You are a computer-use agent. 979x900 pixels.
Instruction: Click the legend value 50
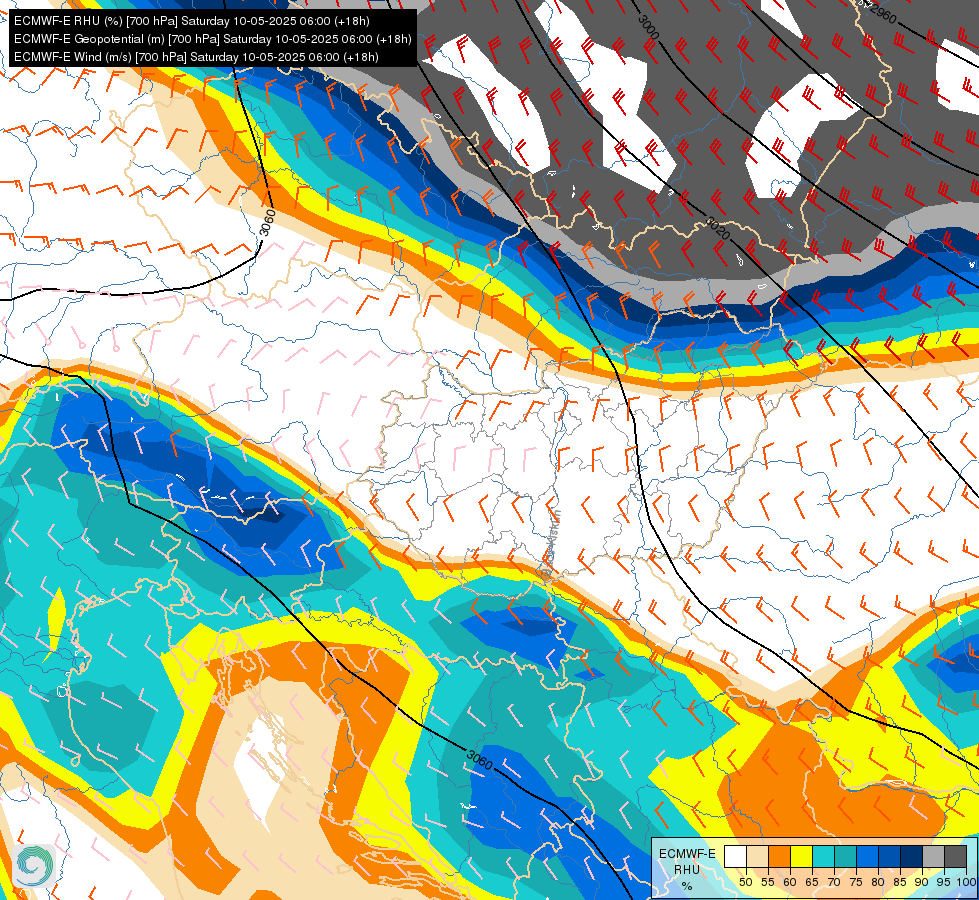pyautogui.click(x=745, y=882)
